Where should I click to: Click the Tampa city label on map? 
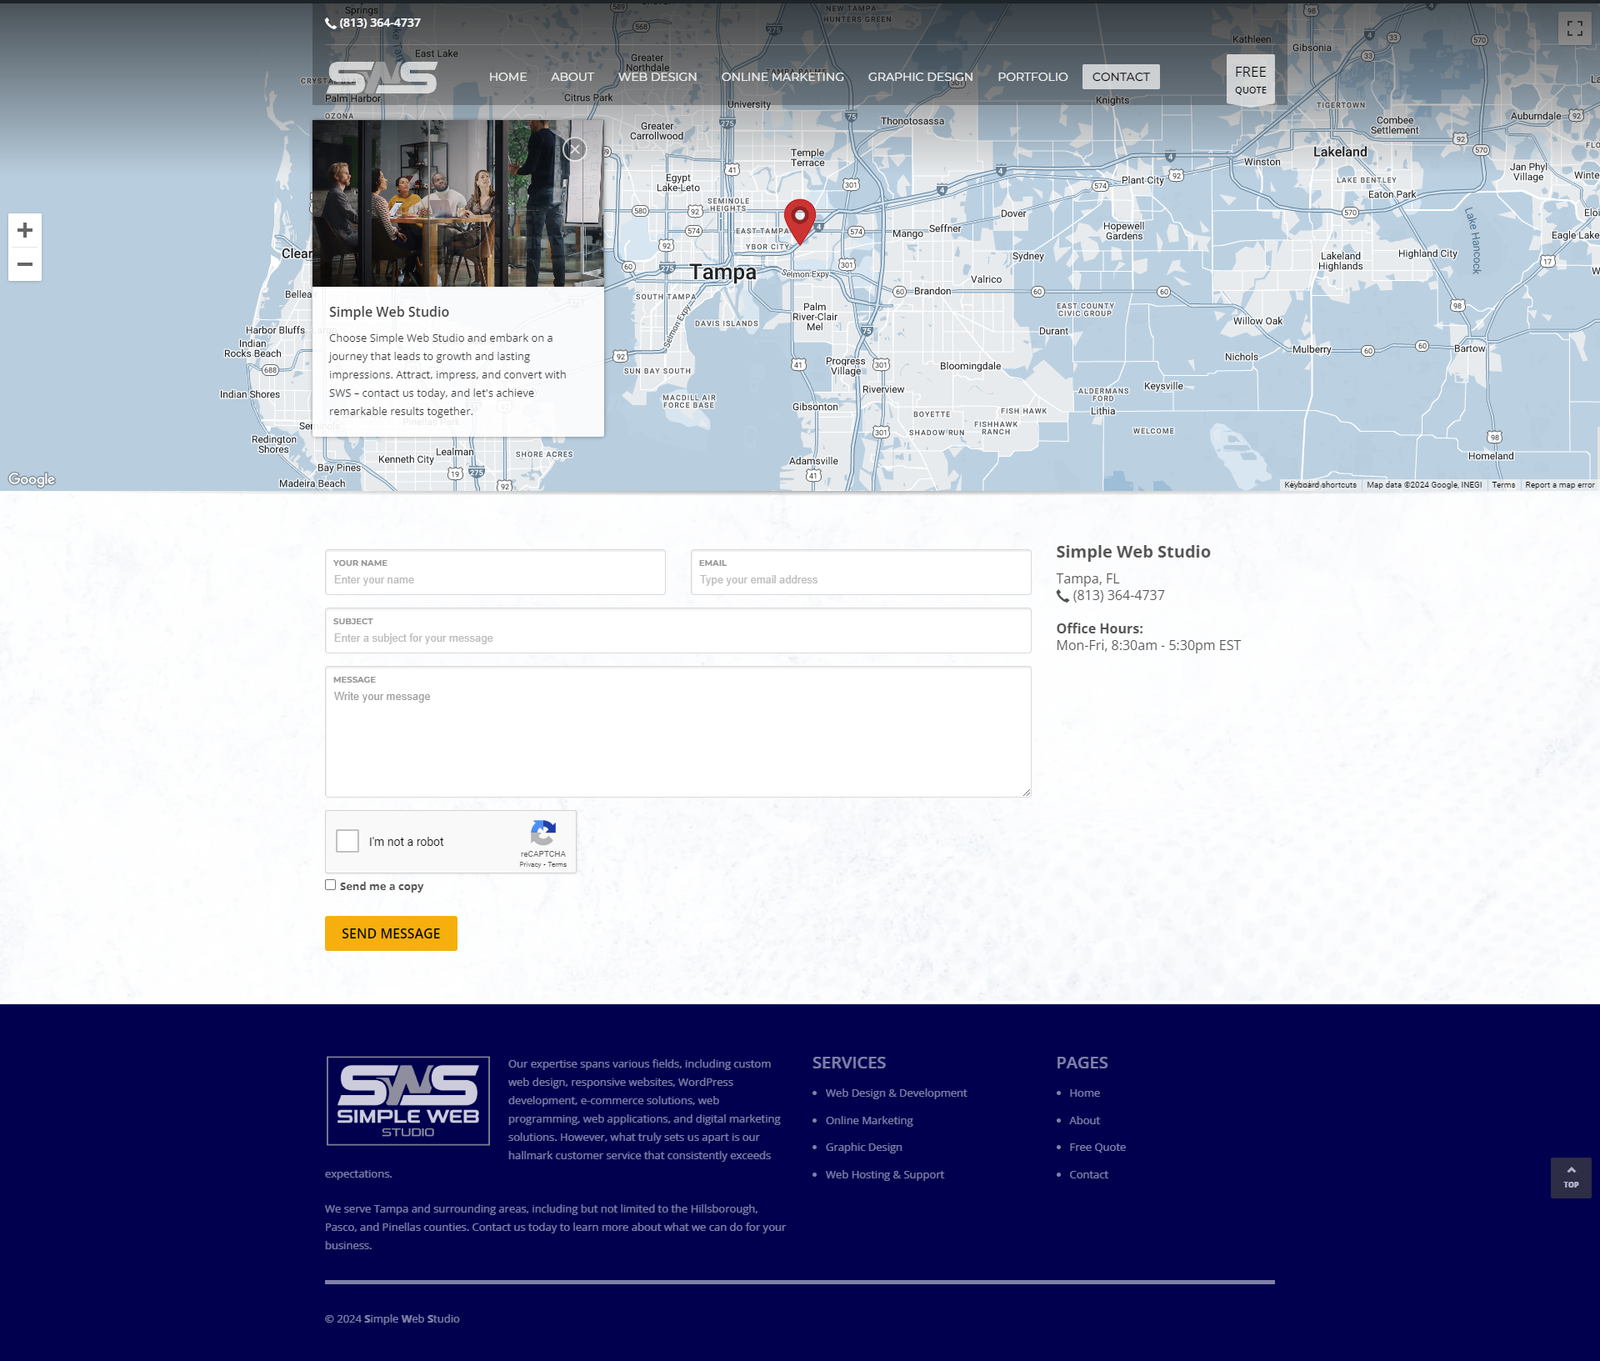[723, 272]
